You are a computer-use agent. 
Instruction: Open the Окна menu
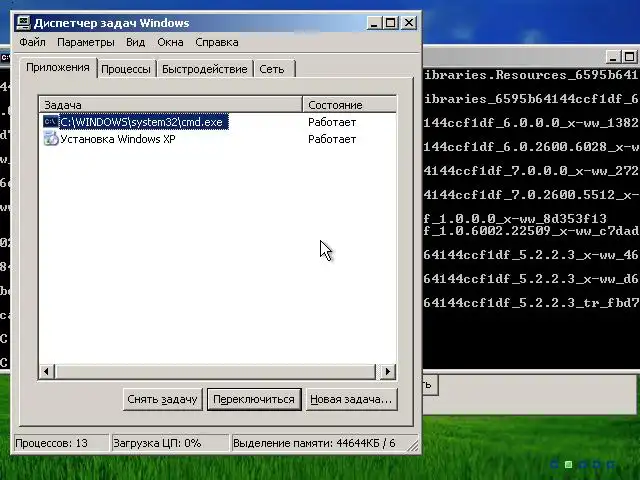pos(170,42)
